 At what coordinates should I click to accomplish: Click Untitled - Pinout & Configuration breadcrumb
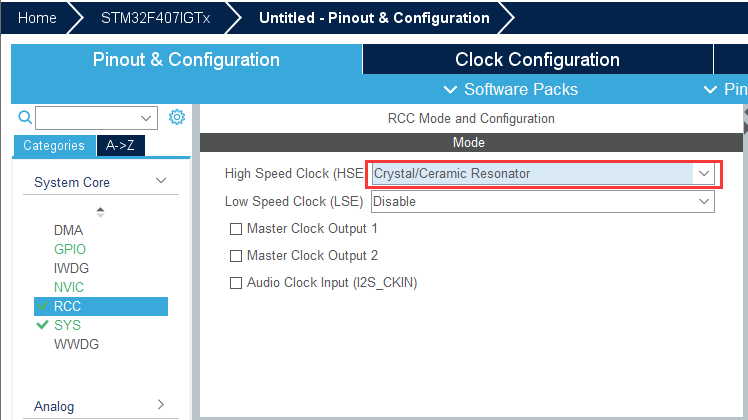[374, 18]
